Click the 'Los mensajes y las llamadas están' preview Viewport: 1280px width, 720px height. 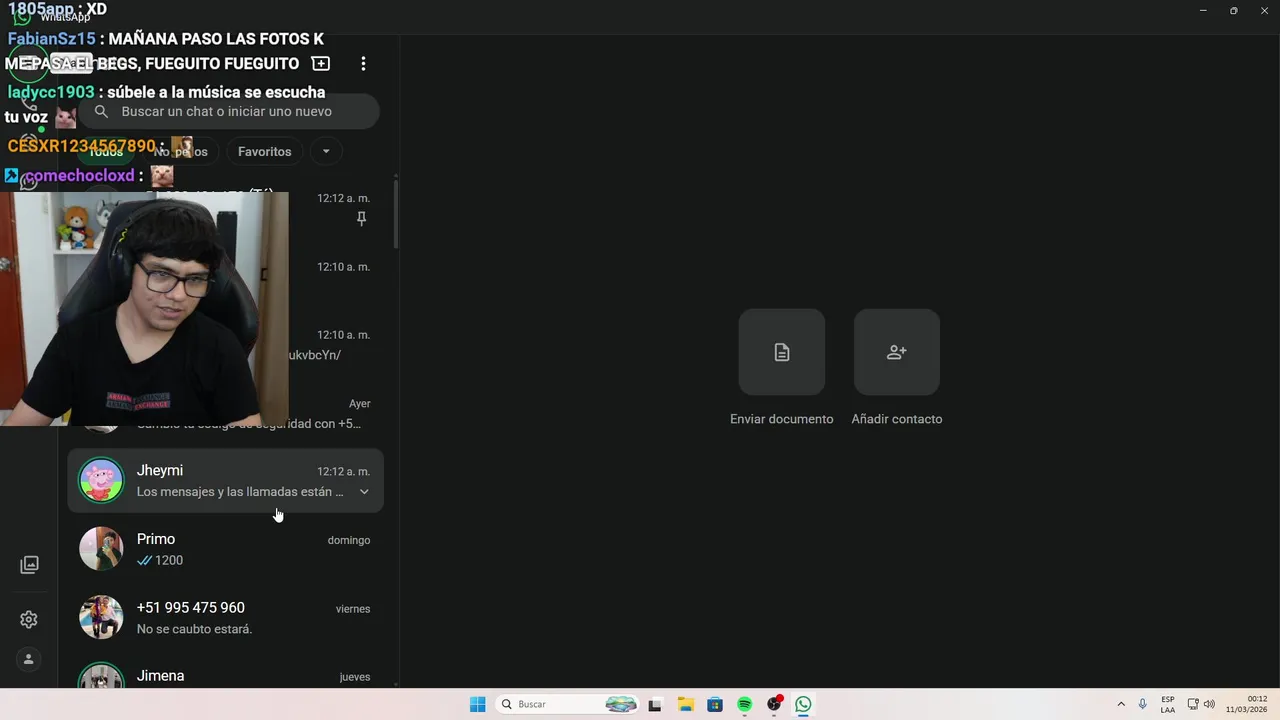pyautogui.click(x=240, y=492)
